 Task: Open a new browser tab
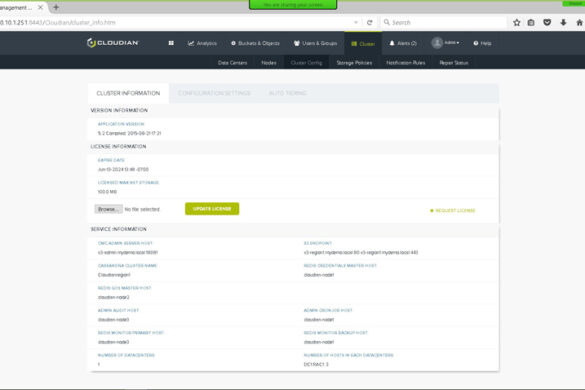[x=56, y=7]
